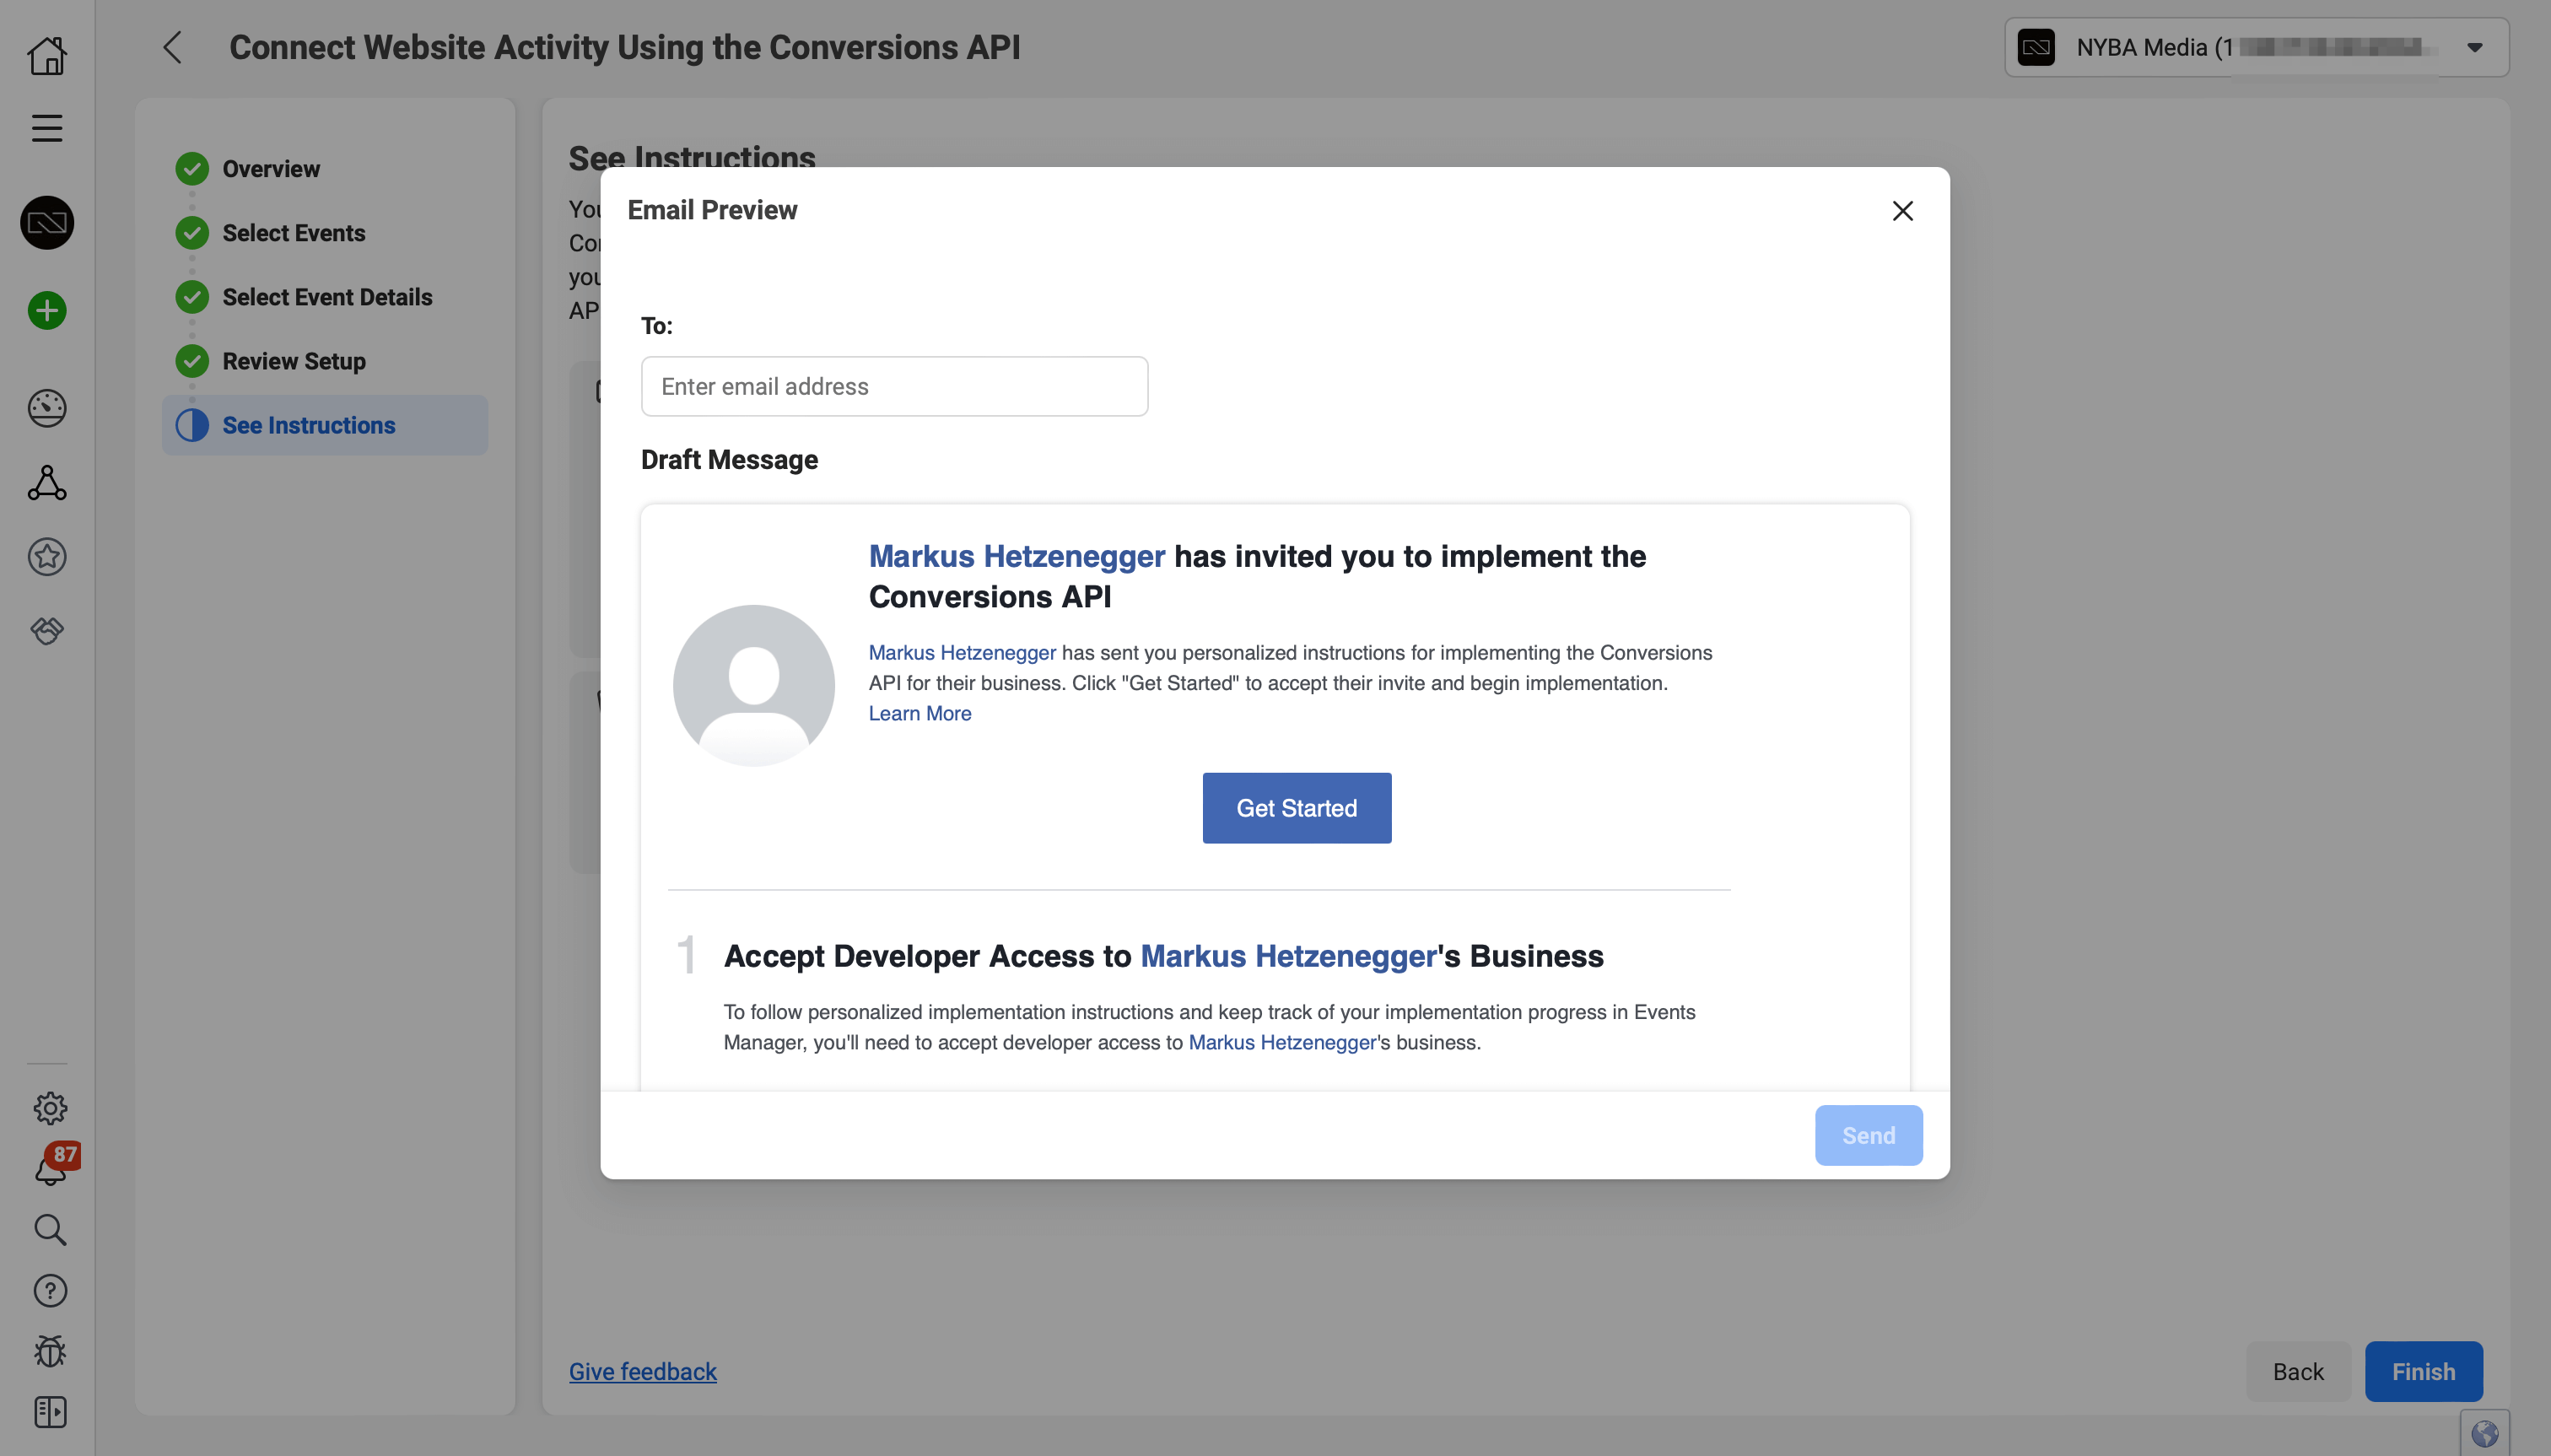Click Markus Hetzenegger link in step 1 description
Image resolution: width=2551 pixels, height=1456 pixels.
[1282, 1042]
